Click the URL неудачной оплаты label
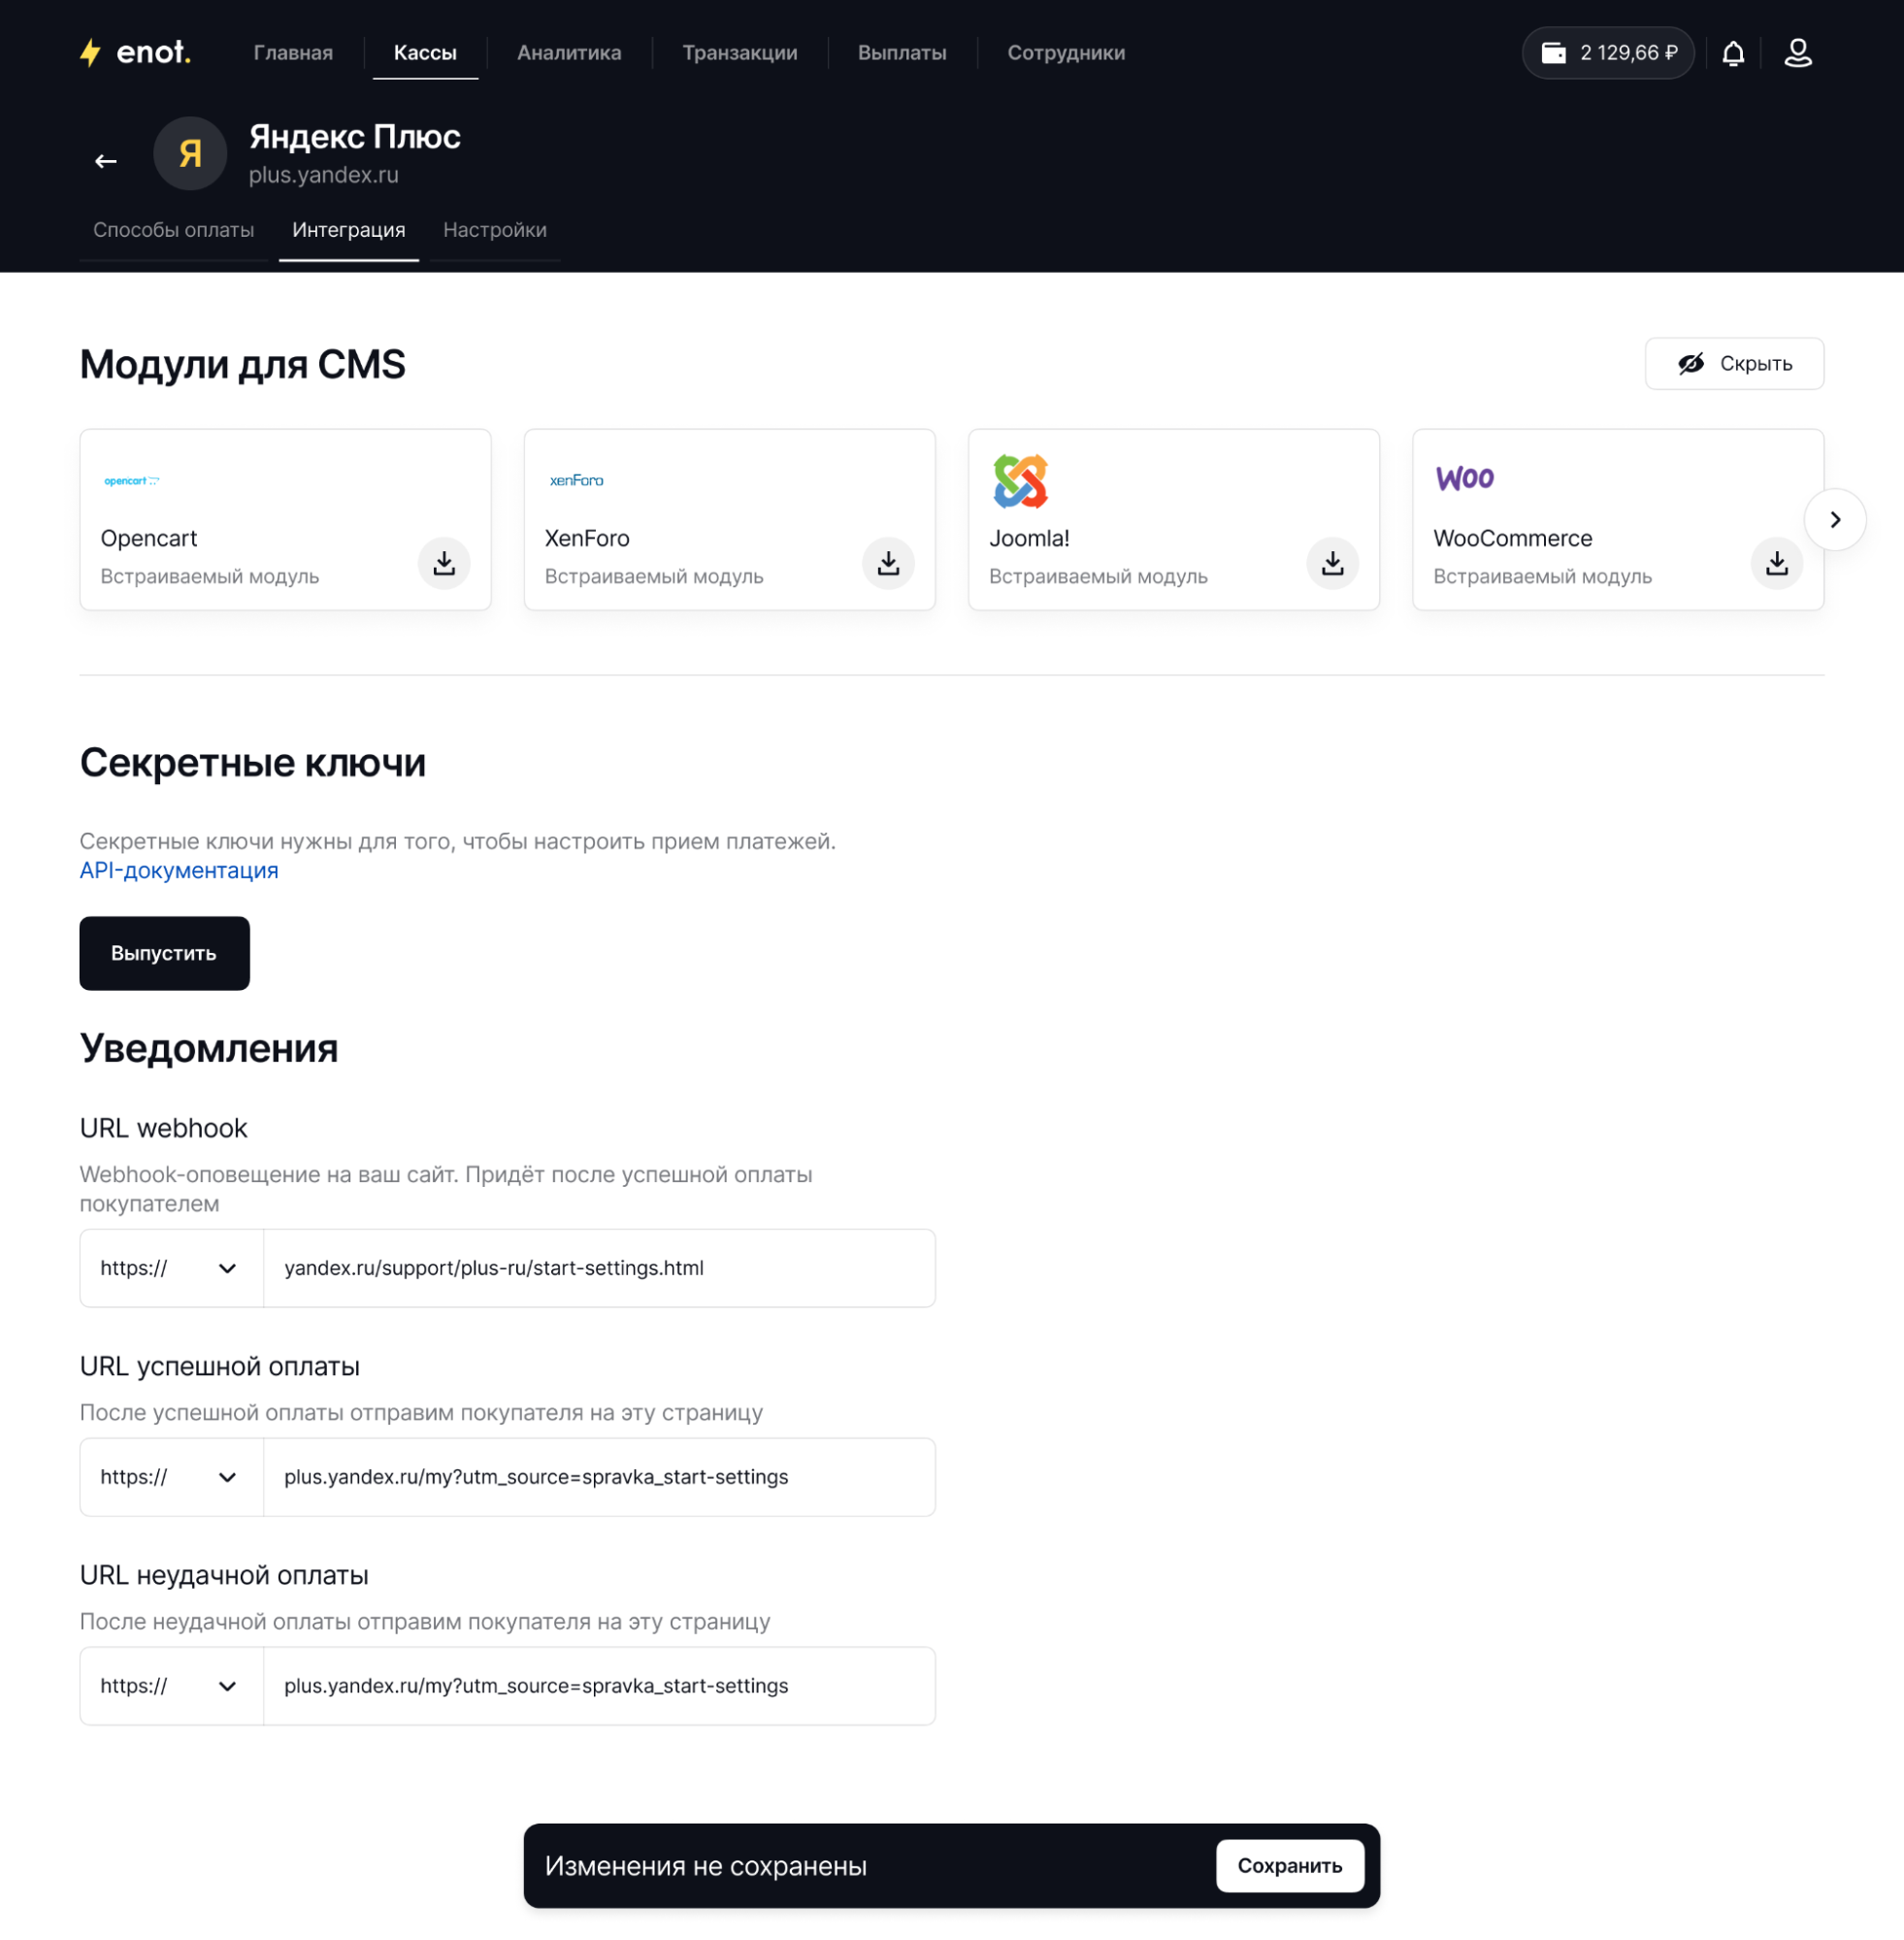 (224, 1576)
